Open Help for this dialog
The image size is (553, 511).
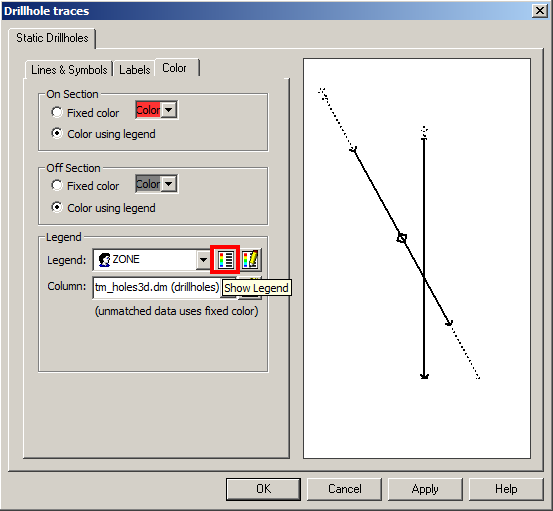coord(506,489)
